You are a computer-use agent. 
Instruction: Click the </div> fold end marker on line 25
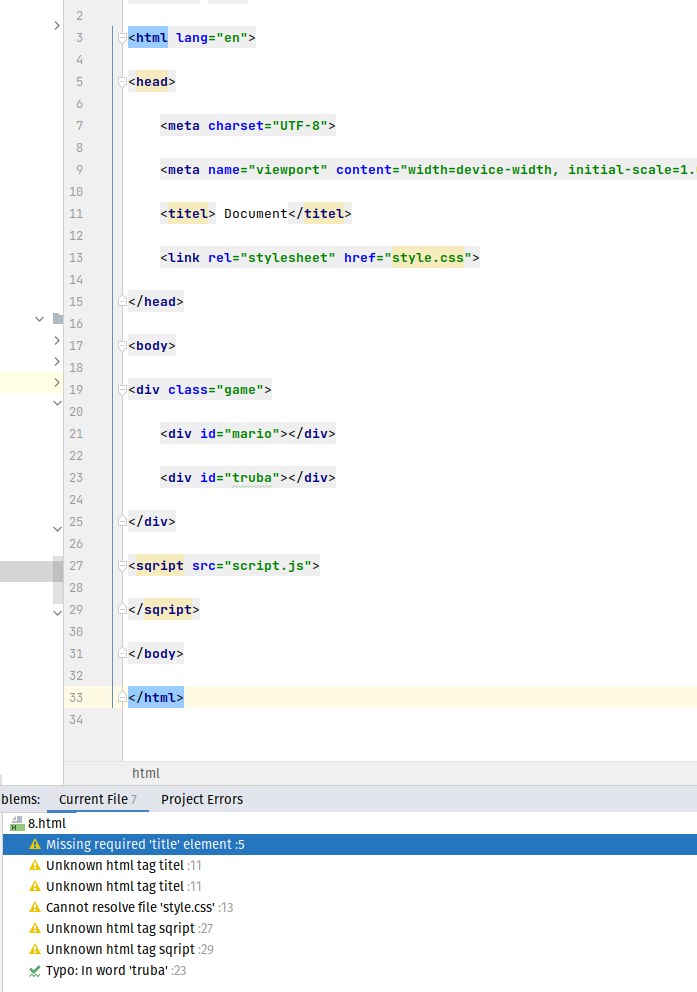pyautogui.click(x=122, y=521)
